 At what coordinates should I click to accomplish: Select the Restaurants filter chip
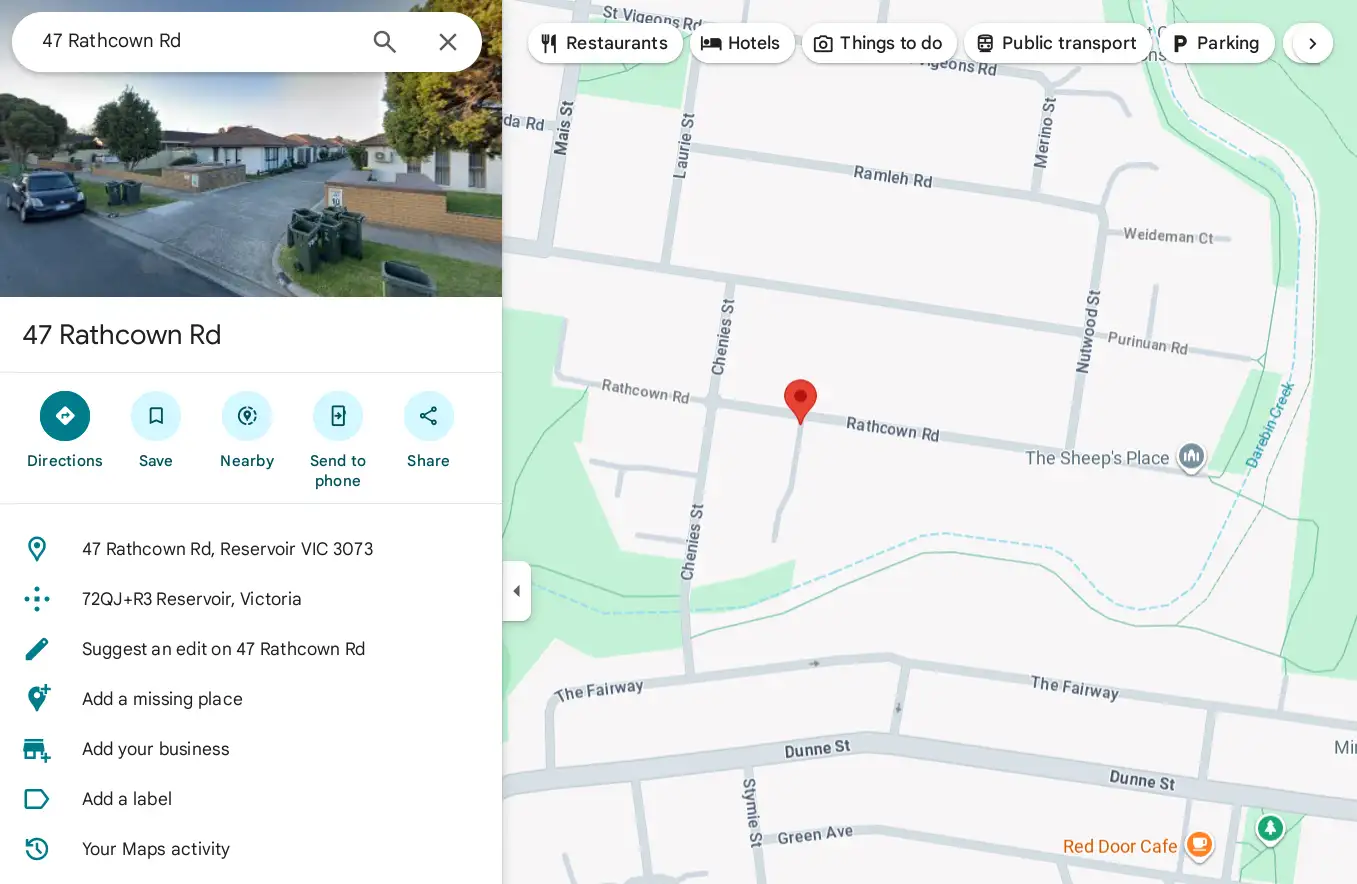[x=605, y=43]
